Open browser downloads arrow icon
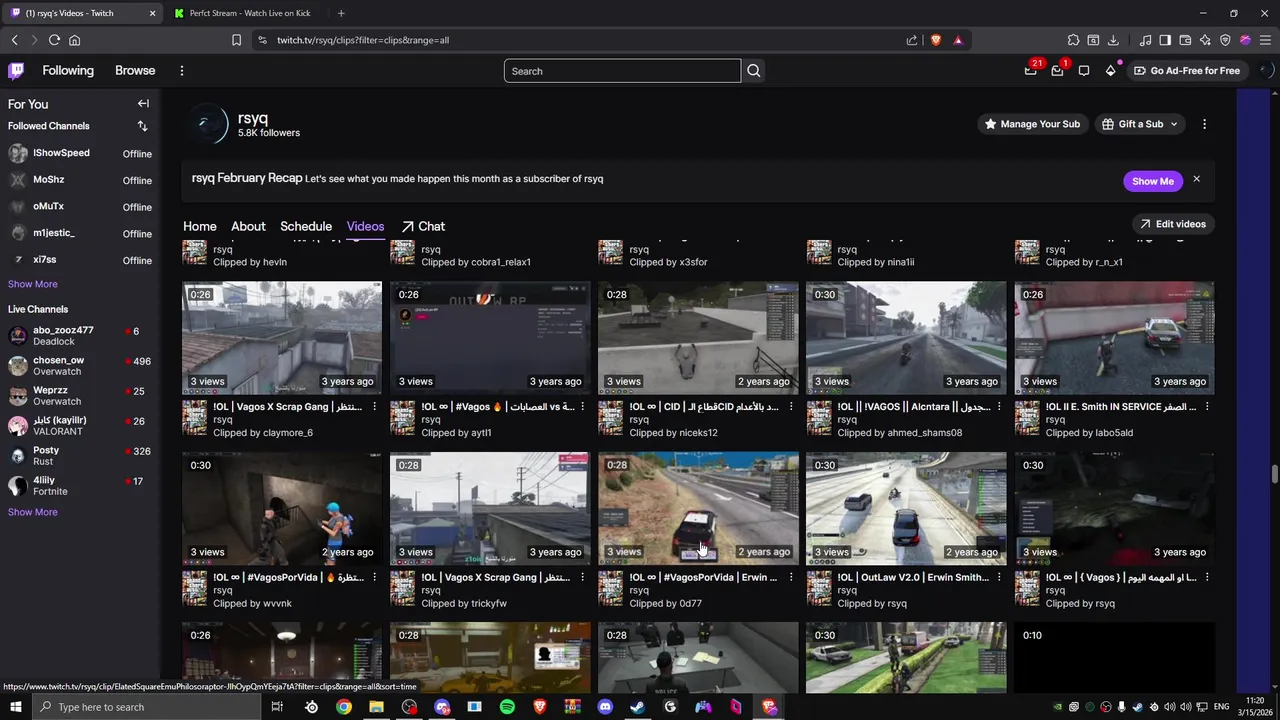Screen dimensions: 1280x720 pyautogui.click(x=1113, y=40)
